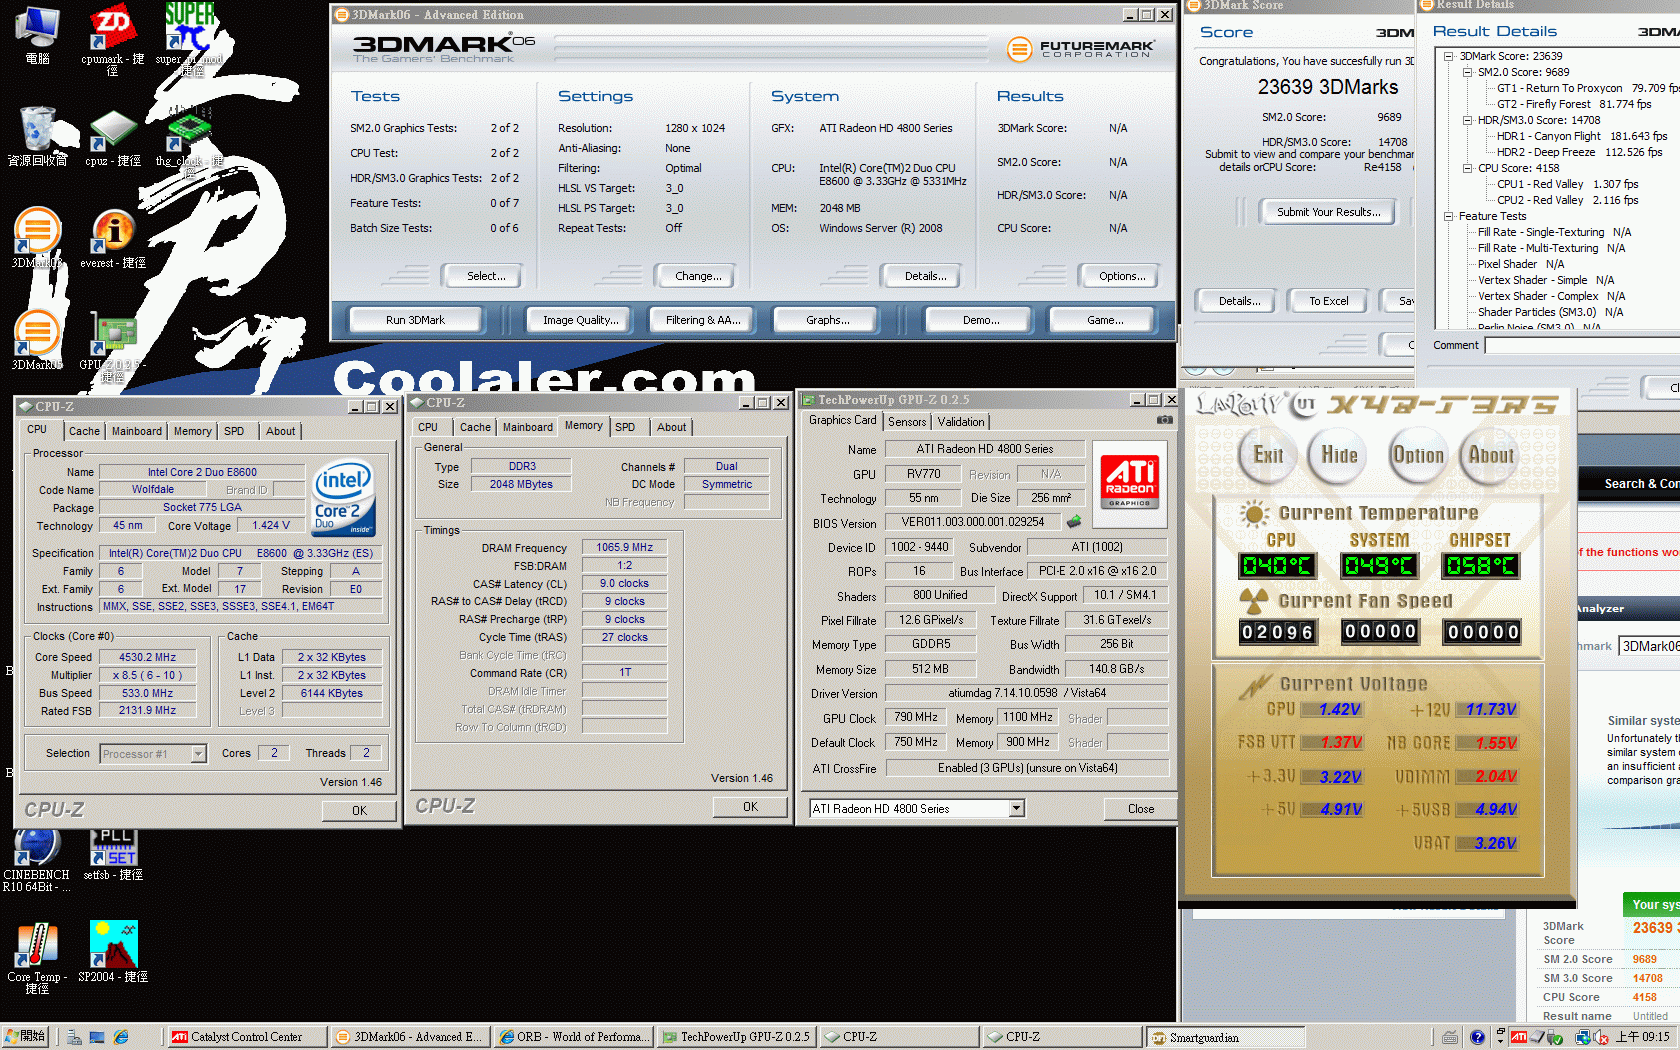
Task: Click the Close button in GPU-Z
Action: coord(1140,809)
